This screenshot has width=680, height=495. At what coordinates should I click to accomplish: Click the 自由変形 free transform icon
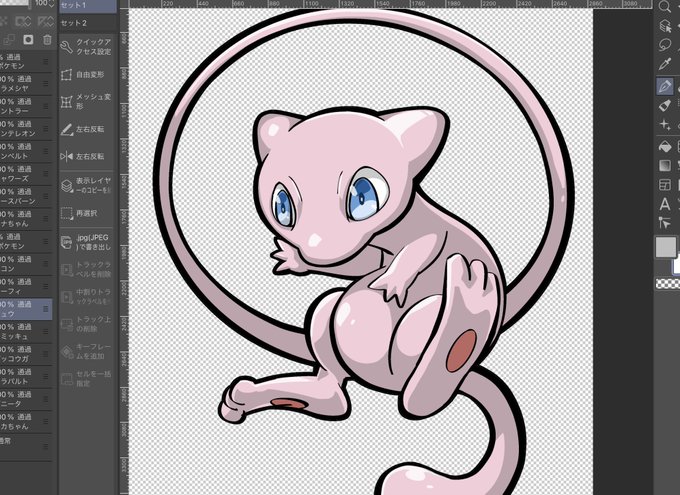coord(67,75)
